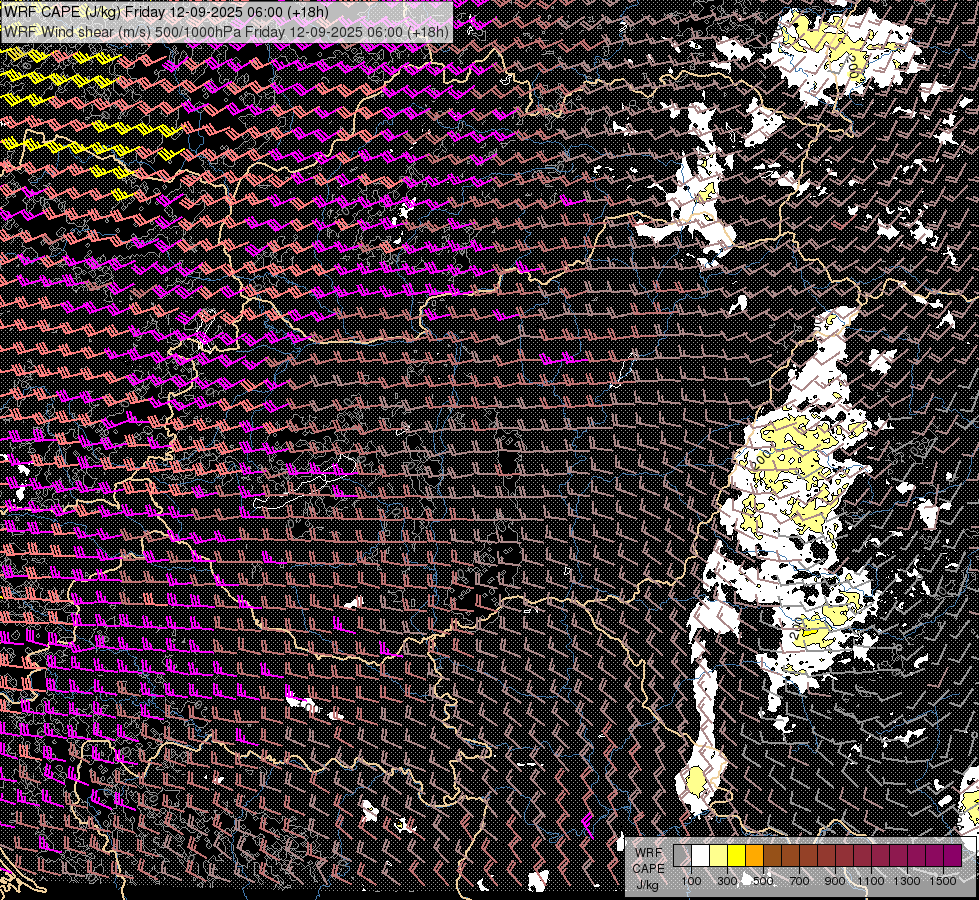Click the 1500 legend value
This screenshot has width=979, height=900.
pyautogui.click(x=943, y=881)
